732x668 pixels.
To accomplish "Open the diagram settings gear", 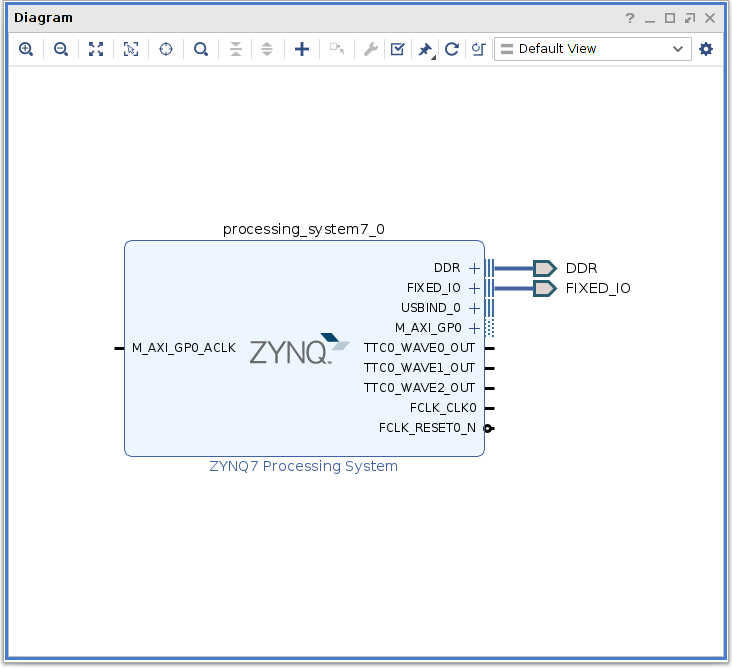I will [706, 49].
